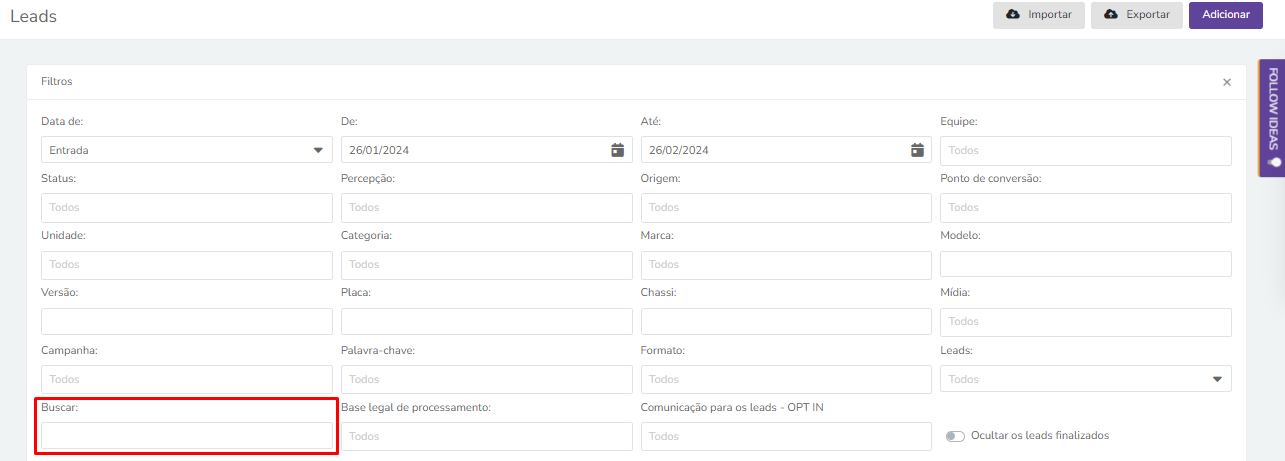Open calendar picker for Até date
The height and width of the screenshot is (461, 1285).
917,150
